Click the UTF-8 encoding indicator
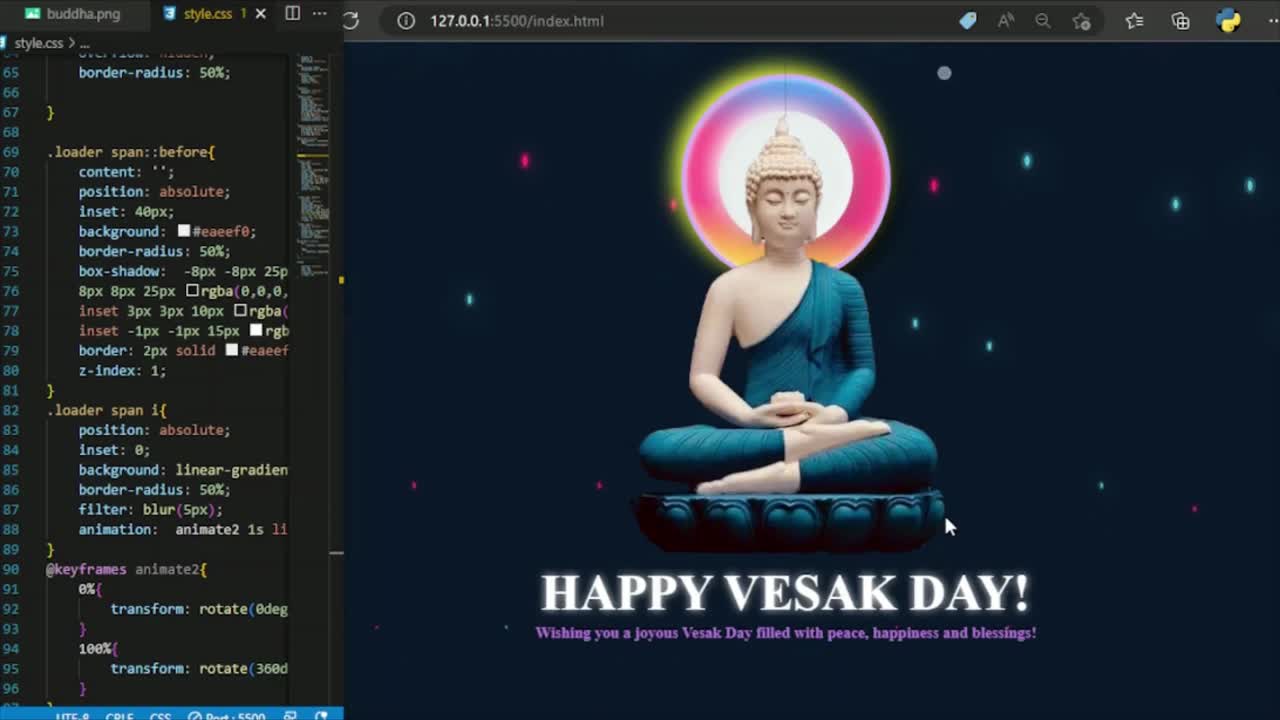Viewport: 1280px width, 720px height. tap(73, 716)
